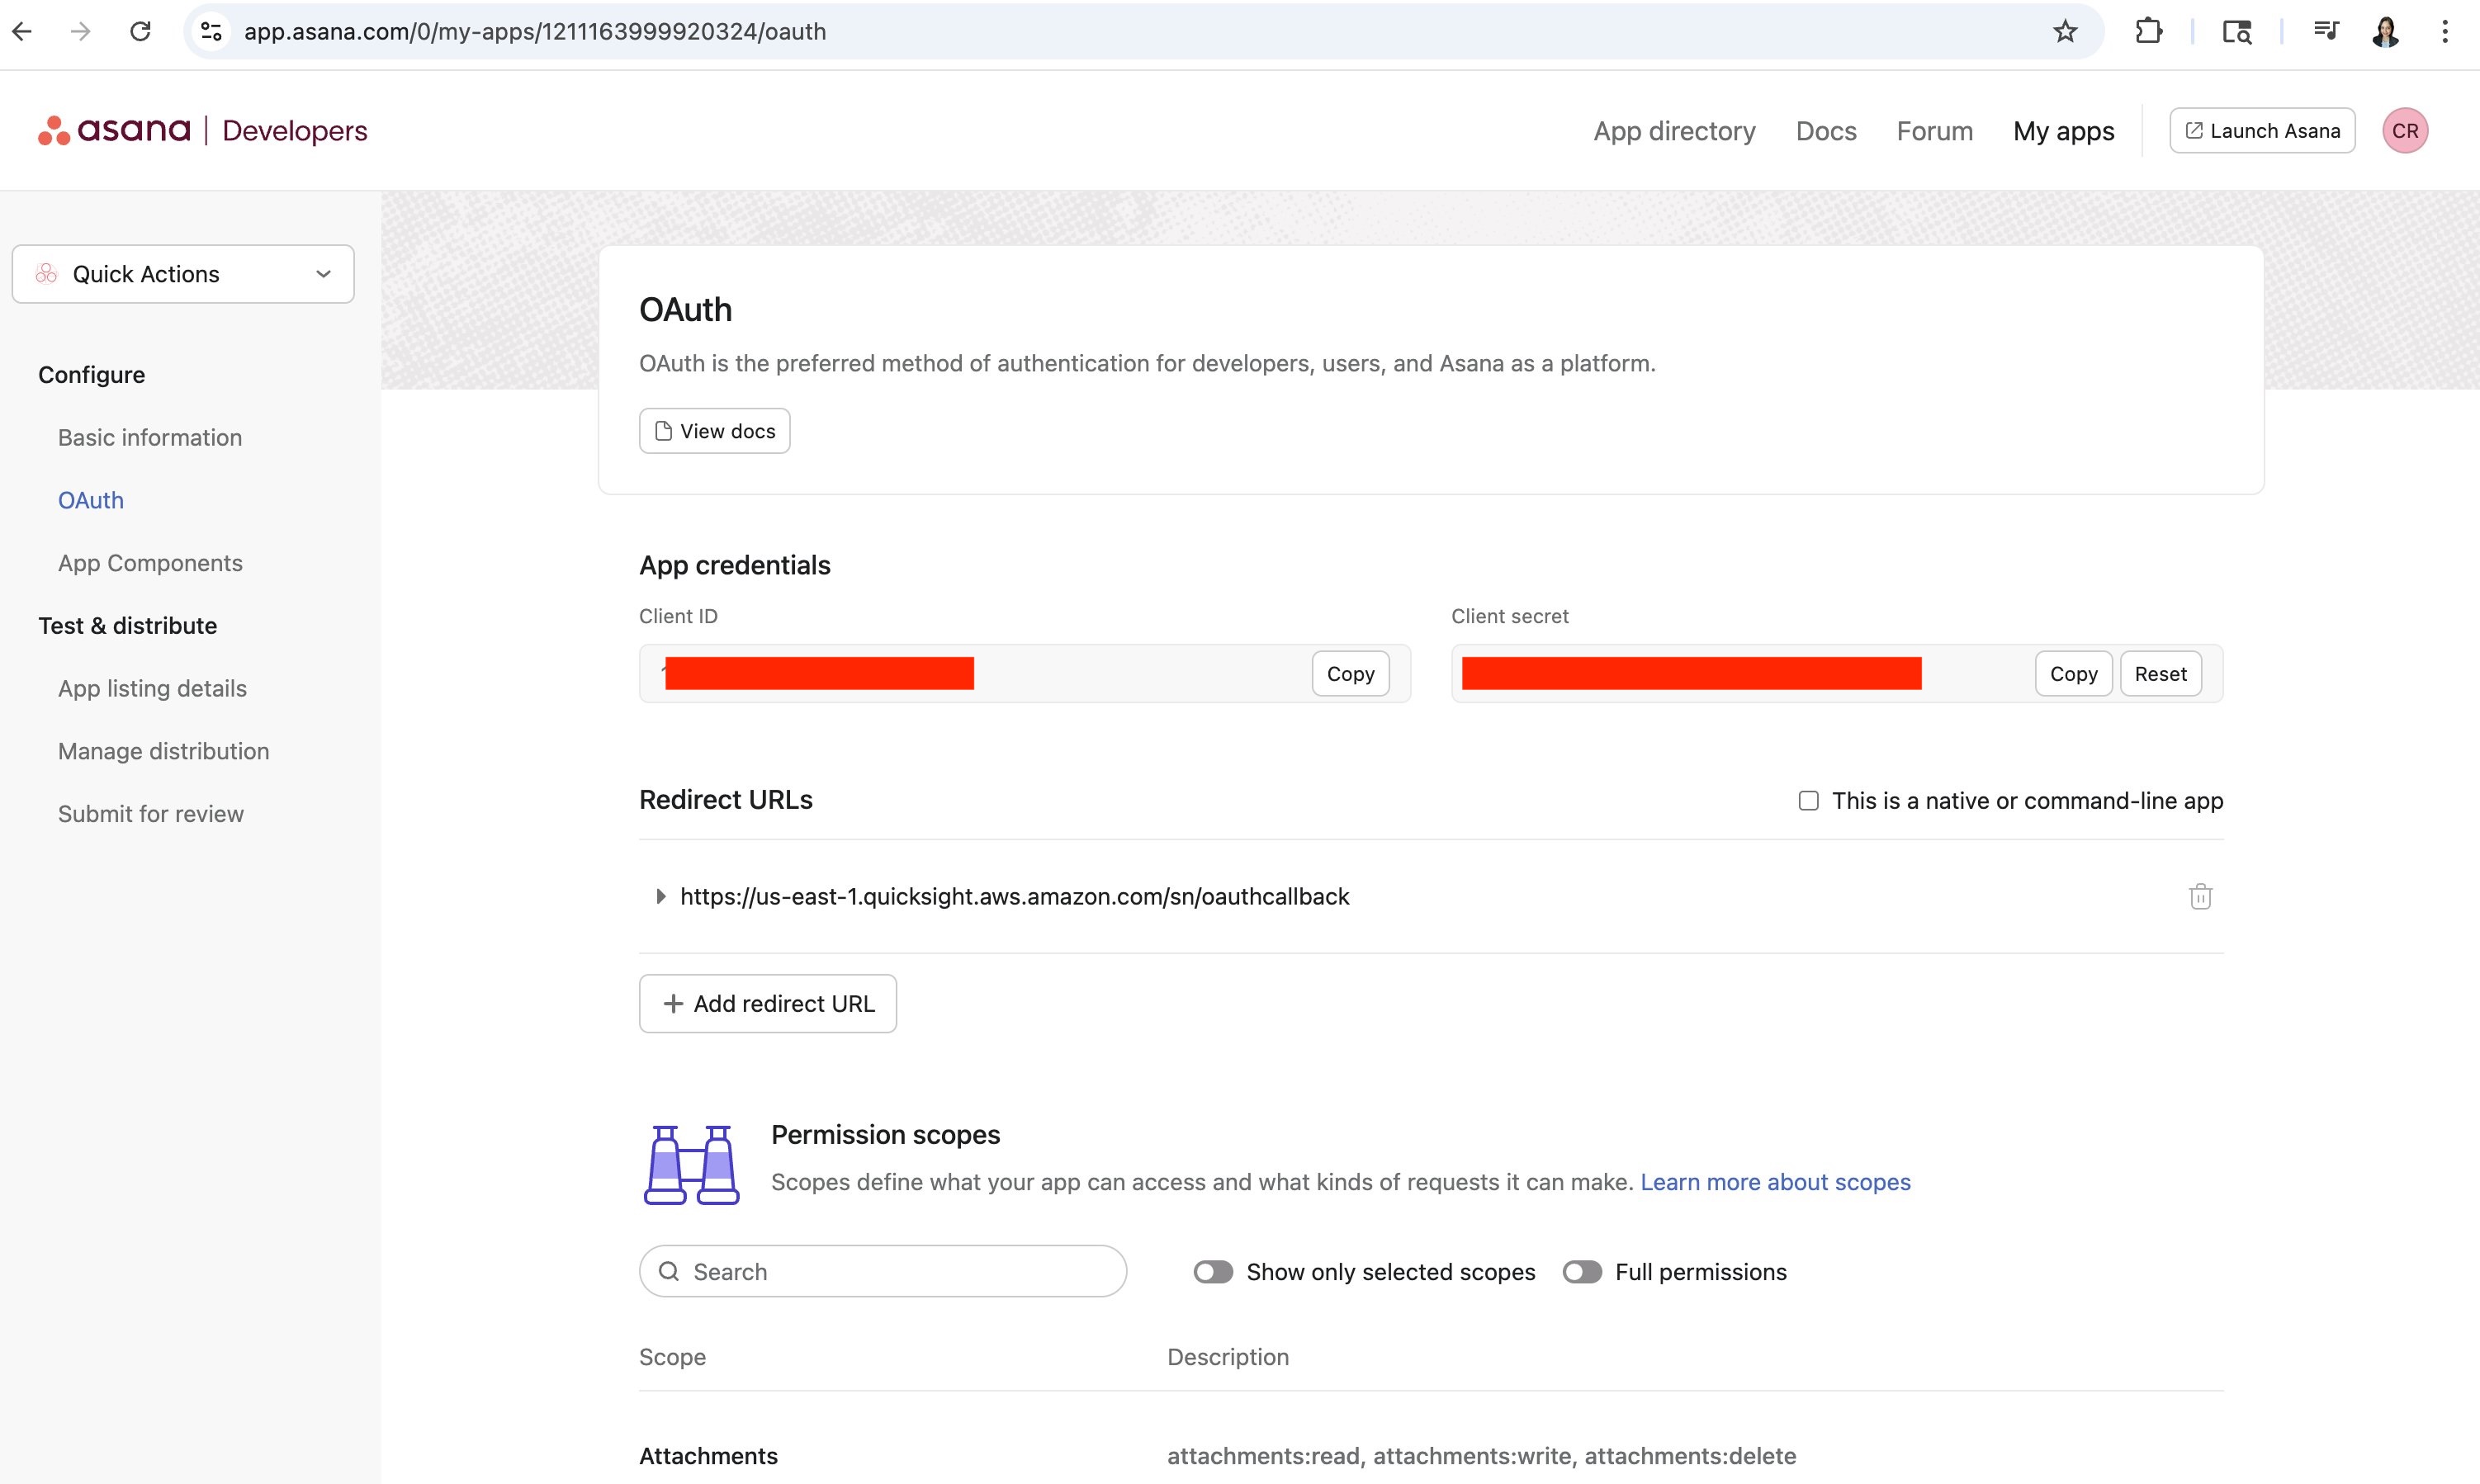
Task: Go to the Forum section
Action: (x=1934, y=130)
